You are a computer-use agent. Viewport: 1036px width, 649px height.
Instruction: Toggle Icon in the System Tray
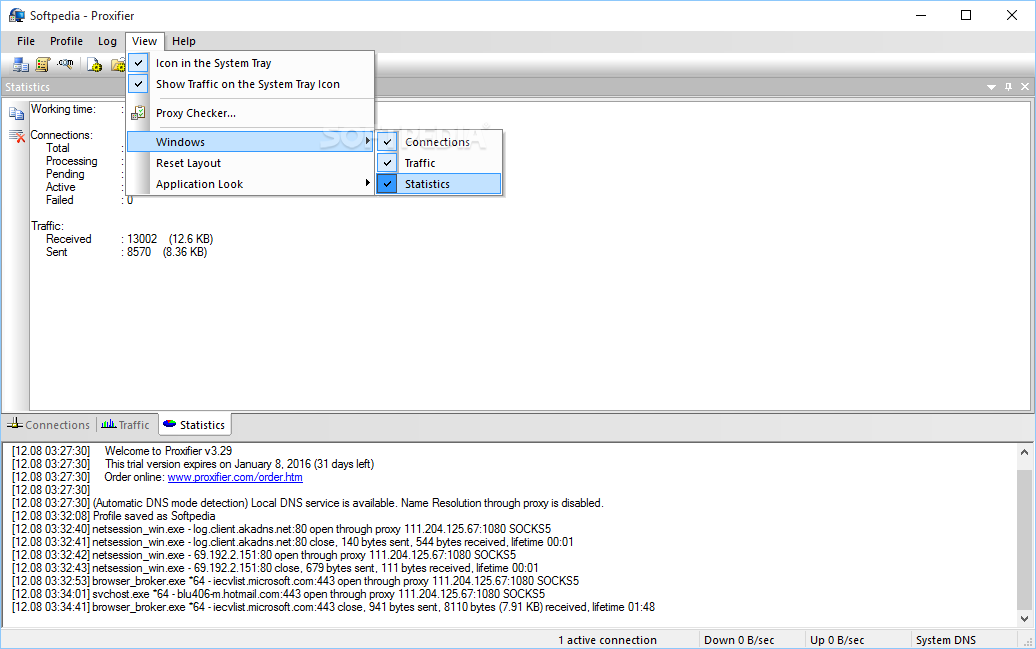point(251,63)
